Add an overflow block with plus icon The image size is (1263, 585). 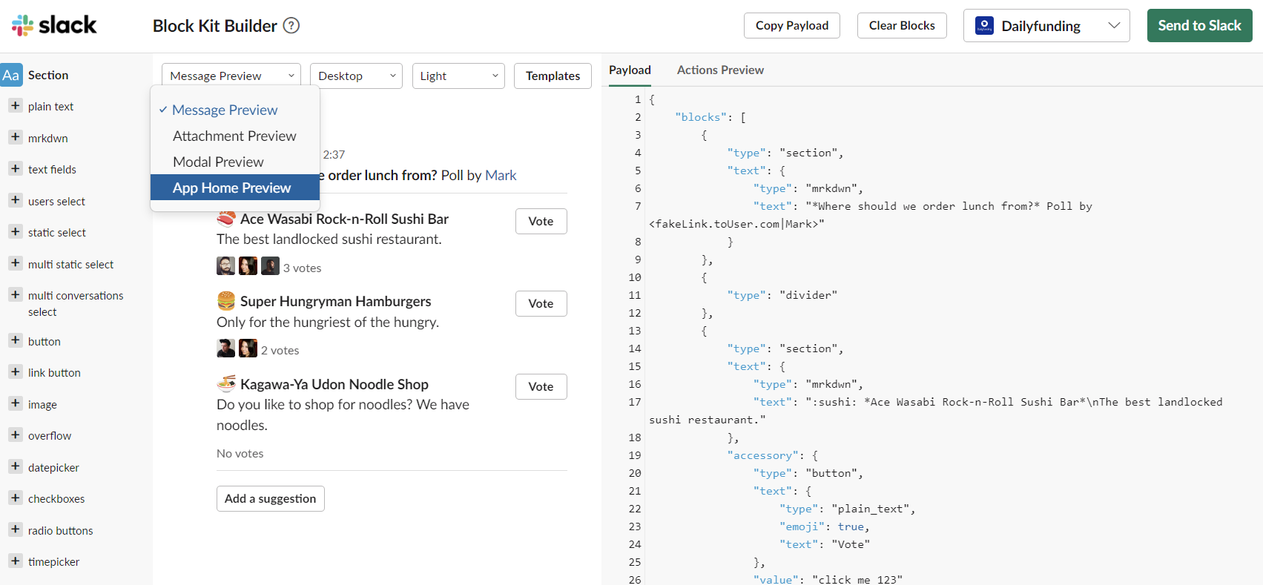[x=15, y=435]
